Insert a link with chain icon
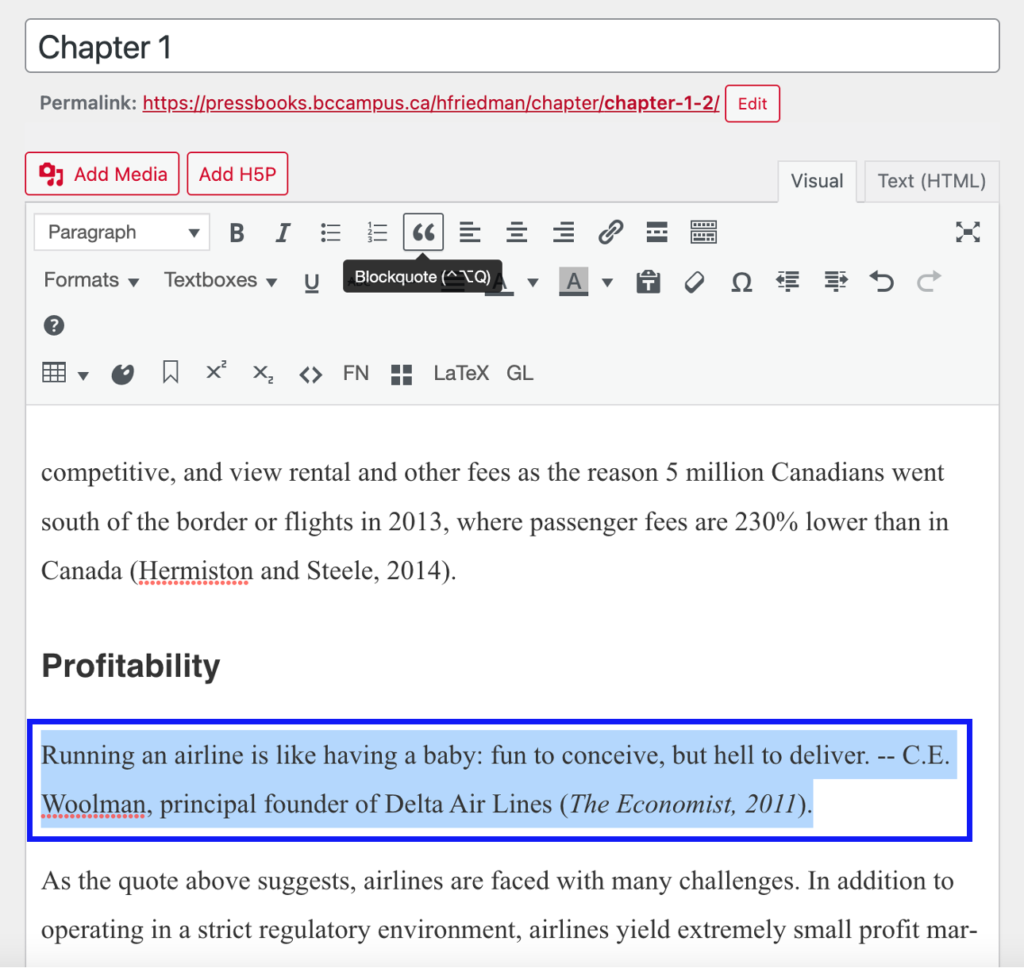1024x968 pixels. pyautogui.click(x=610, y=232)
